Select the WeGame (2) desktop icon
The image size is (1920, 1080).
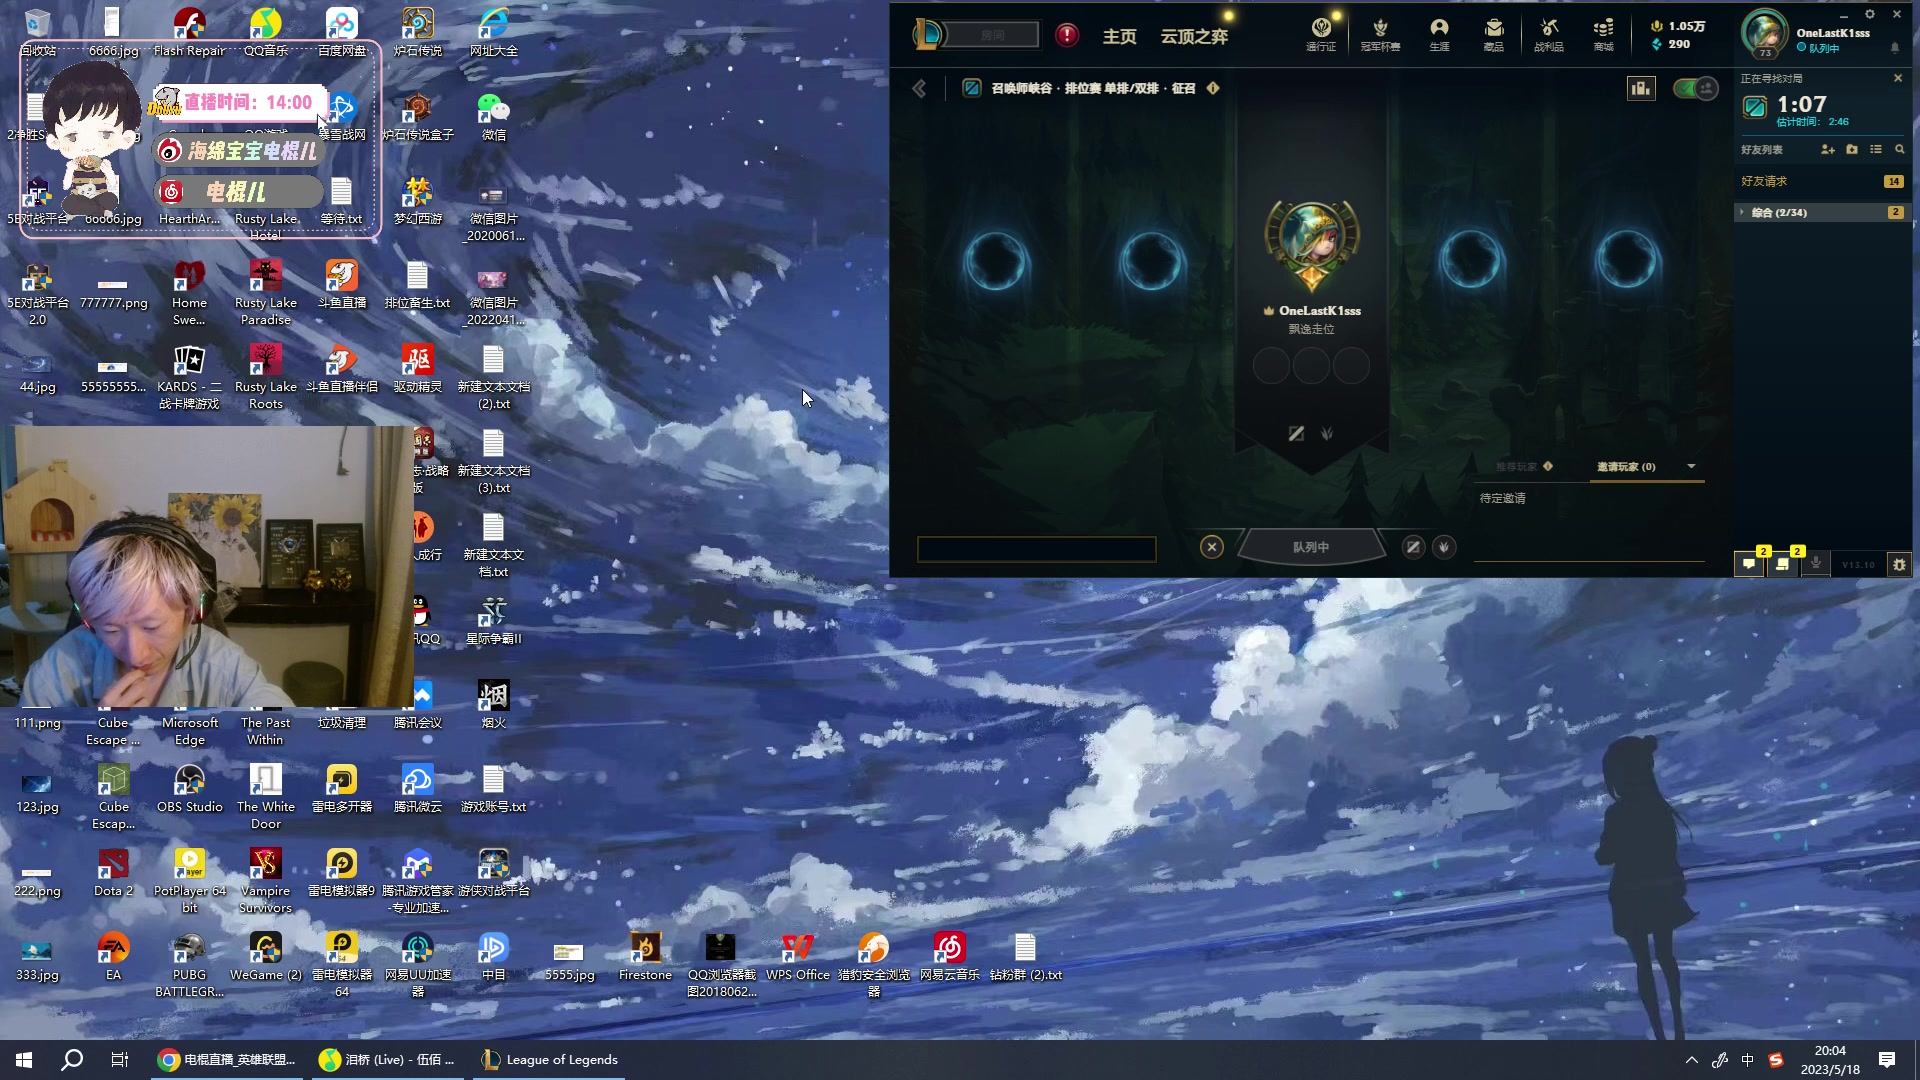click(265, 957)
